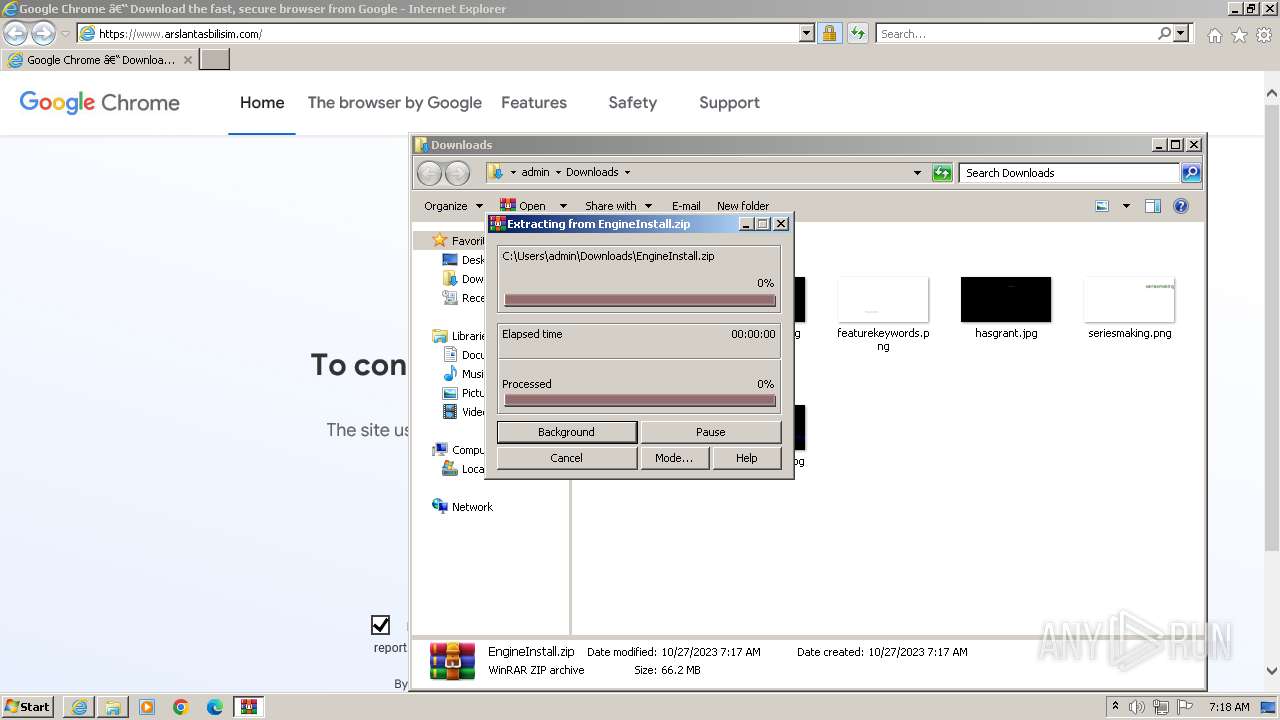Open the Features tab
Viewport: 1280px width, 720px height.
(x=534, y=103)
